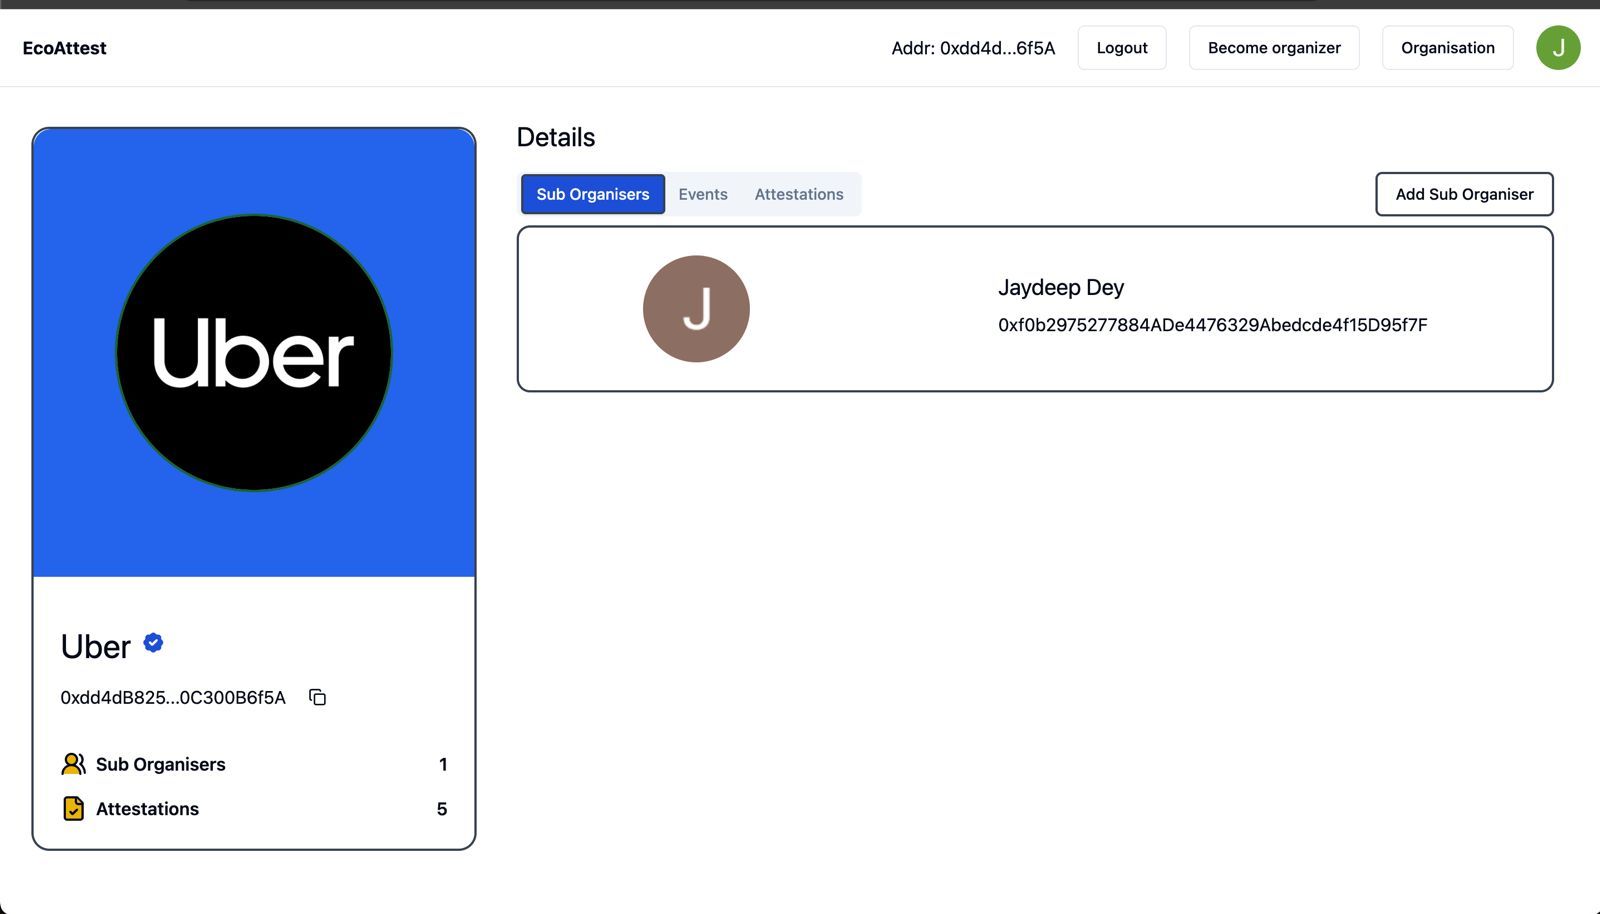Click the Addr: 0xdd4d...6f5A text
The image size is (1600, 914).
pyautogui.click(x=973, y=48)
